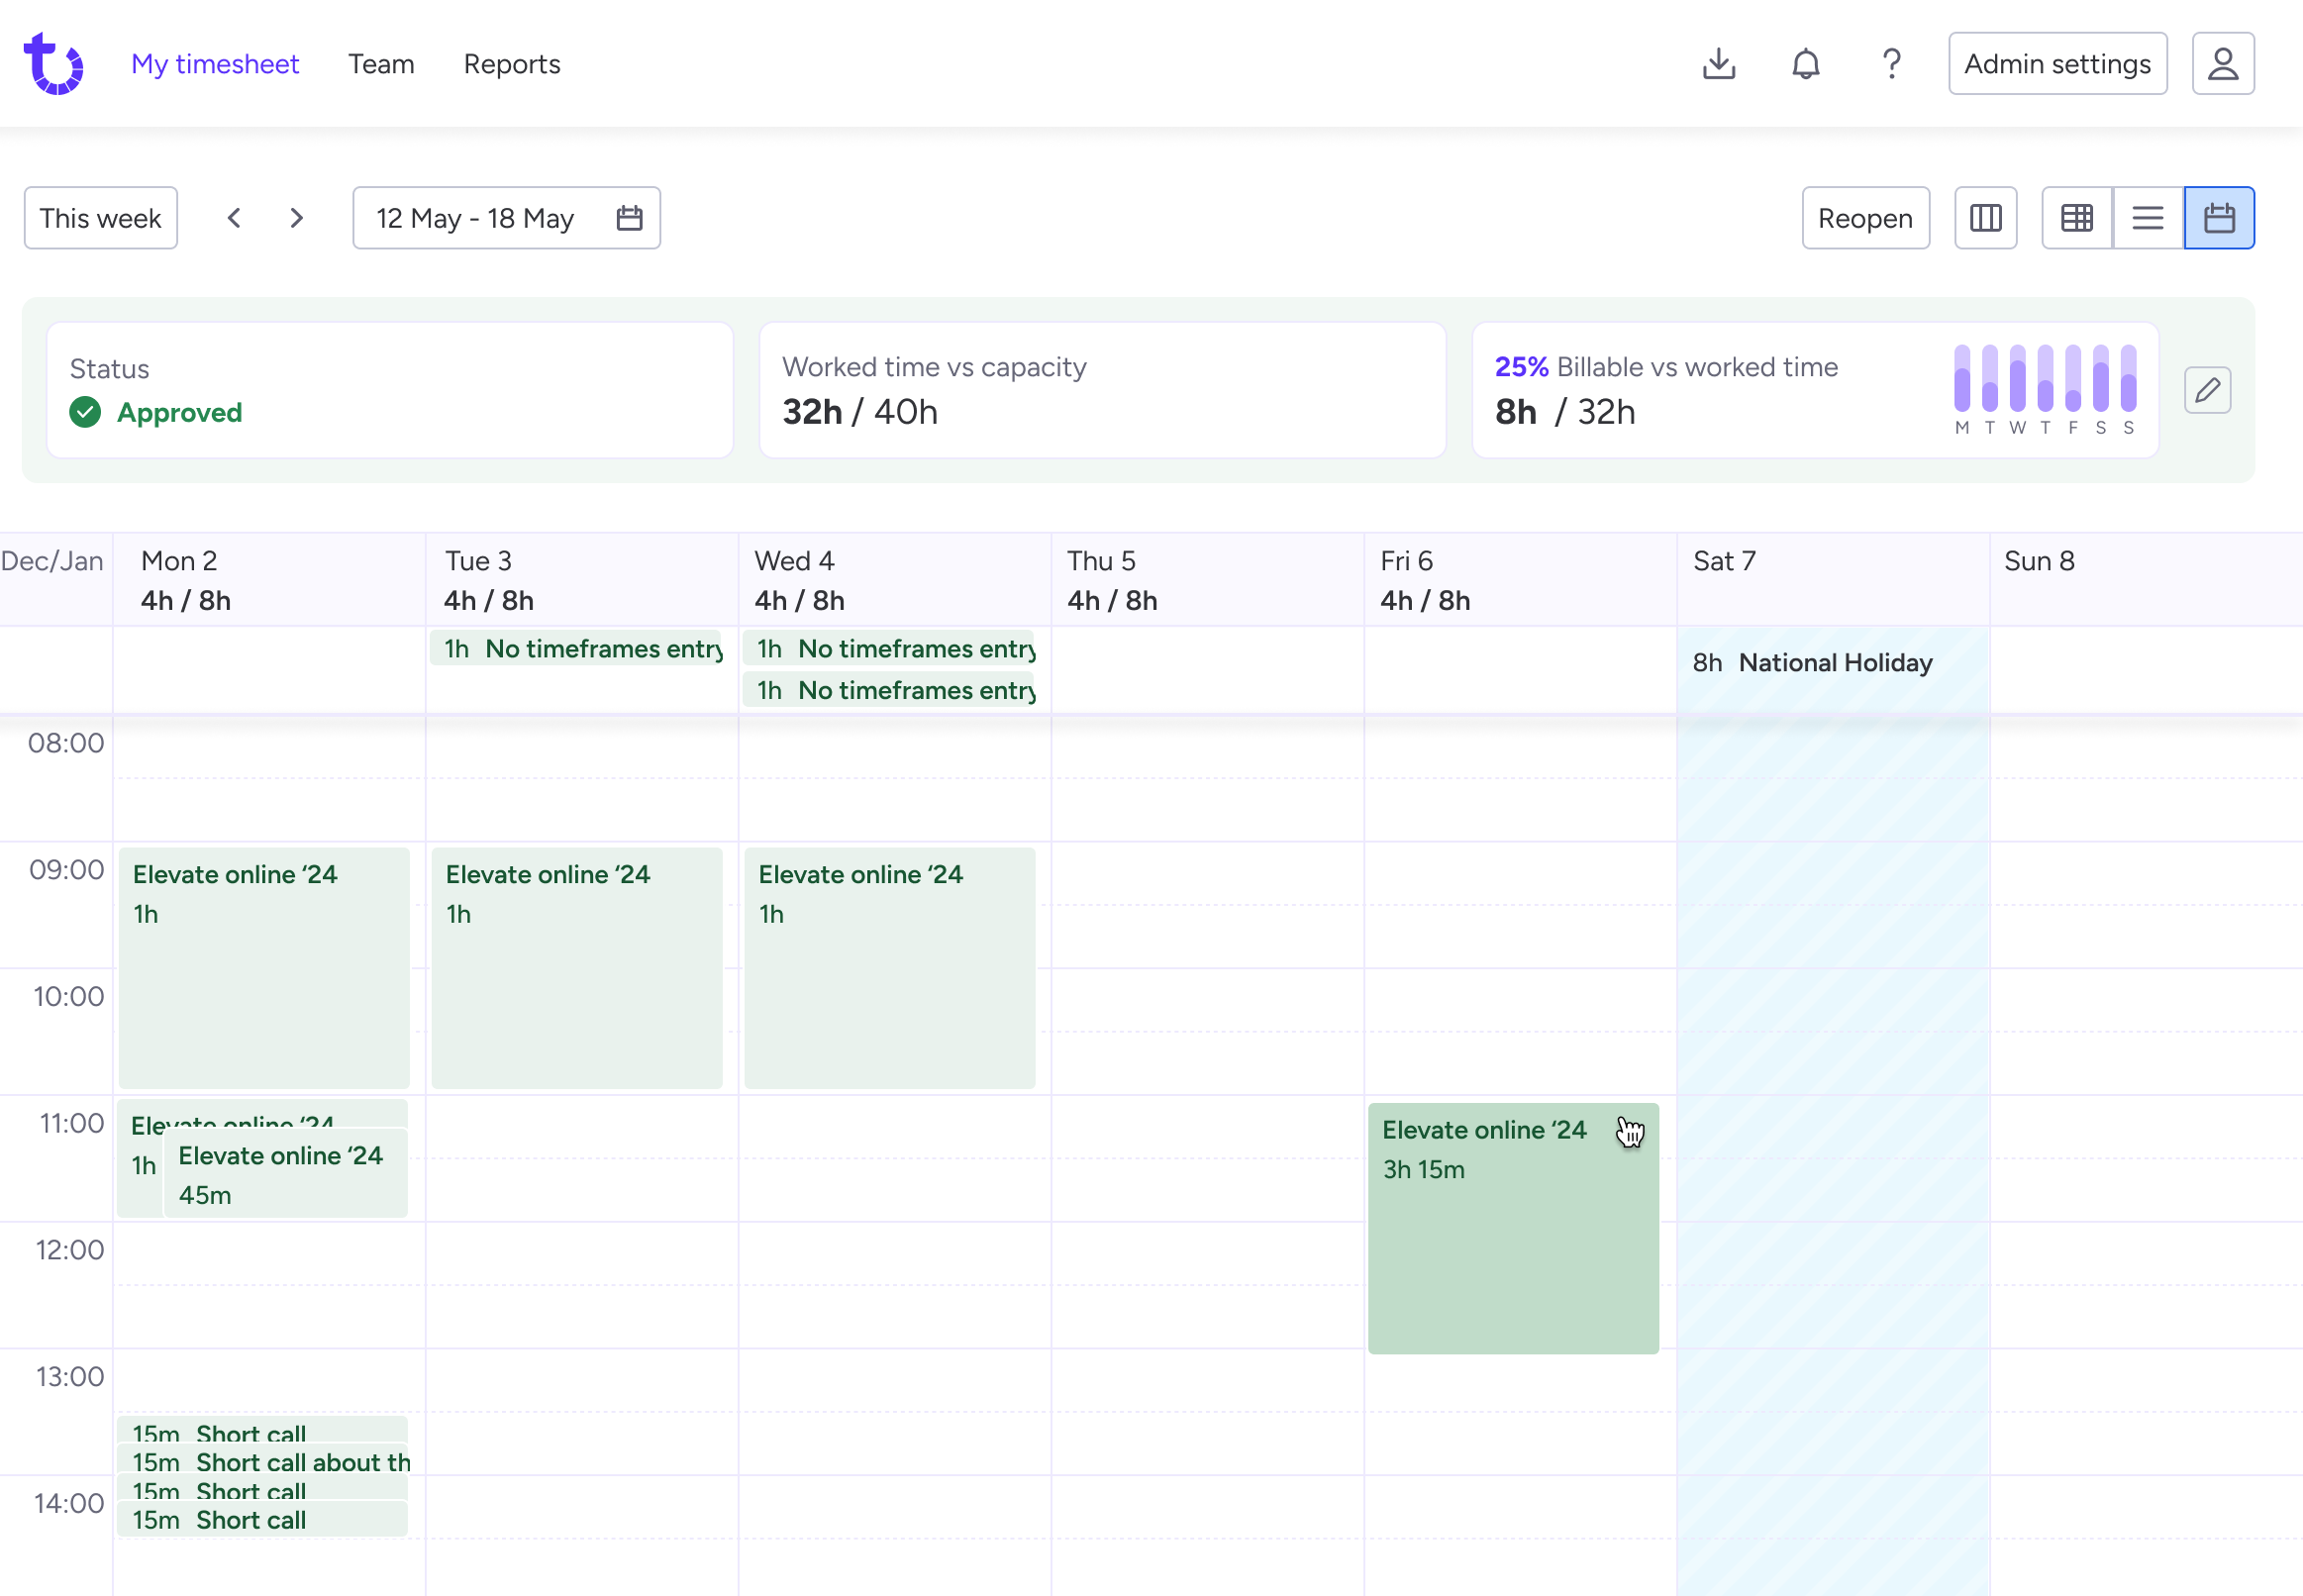
Task: Jump to This week
Action: (x=101, y=218)
